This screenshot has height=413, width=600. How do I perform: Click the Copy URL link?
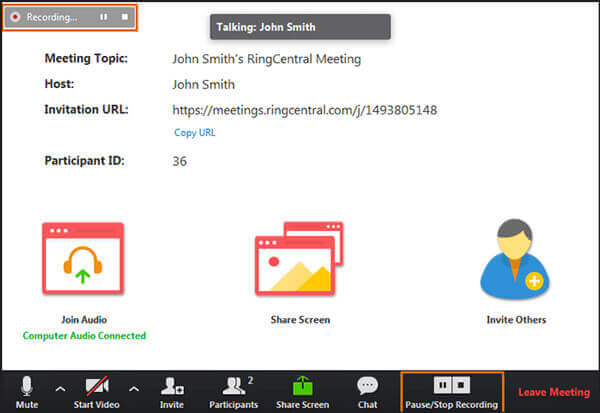195,132
